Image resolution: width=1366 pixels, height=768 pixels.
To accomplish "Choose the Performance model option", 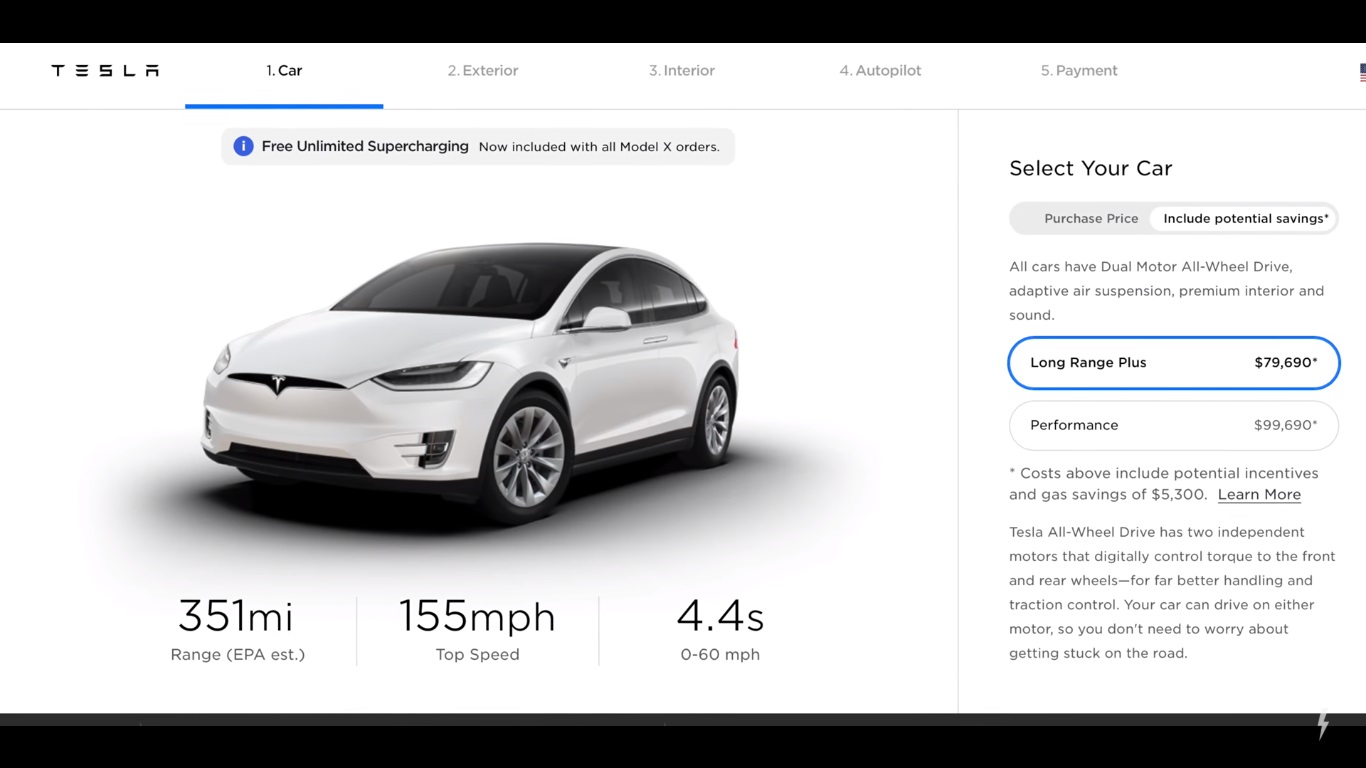I will coord(1173,425).
